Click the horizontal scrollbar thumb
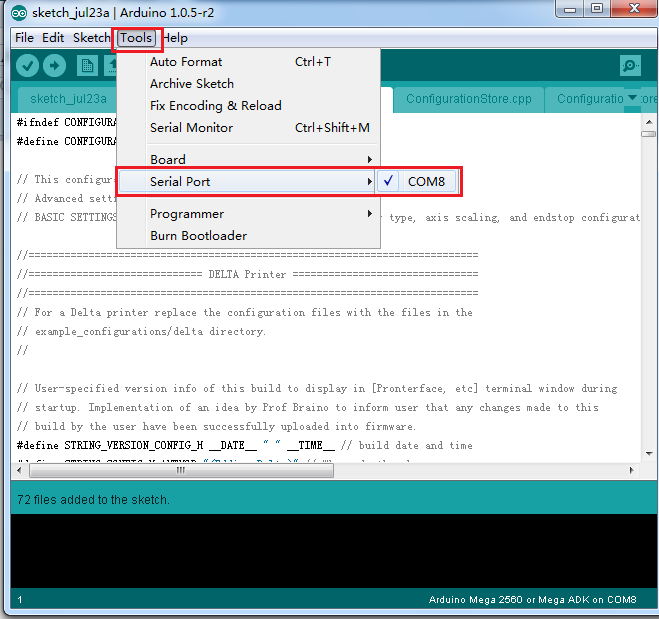This screenshot has width=659, height=619. point(182,470)
